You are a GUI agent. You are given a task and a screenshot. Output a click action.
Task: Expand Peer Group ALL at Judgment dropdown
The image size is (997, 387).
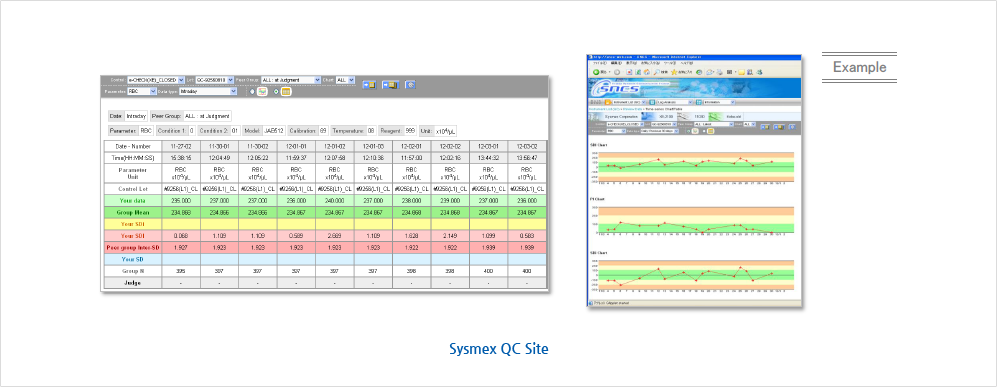[291, 80]
